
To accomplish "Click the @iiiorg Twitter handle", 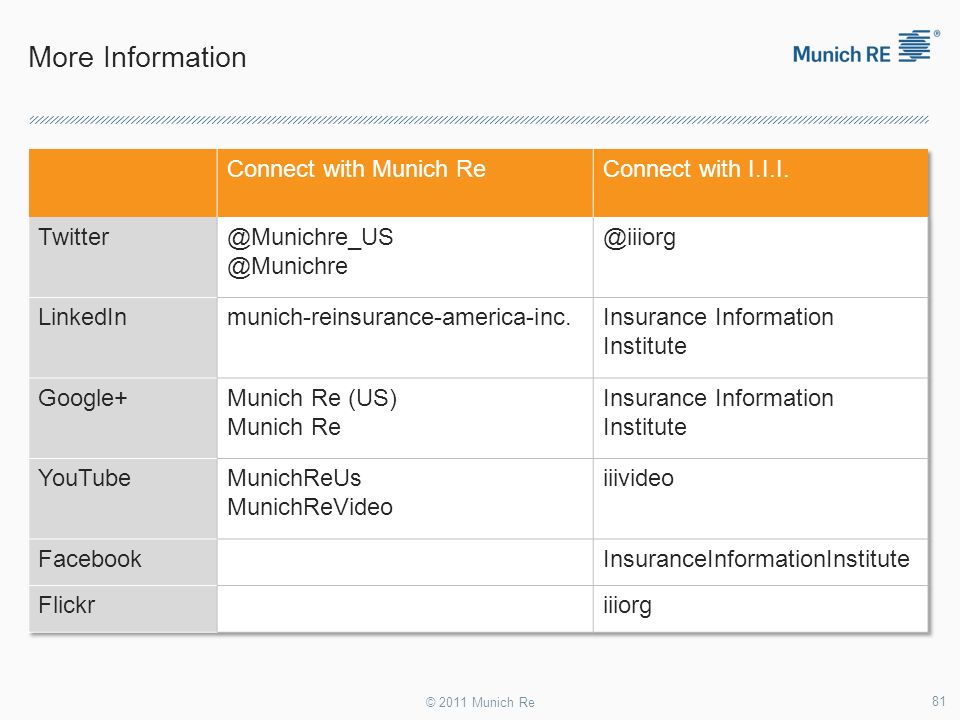I will (639, 238).
